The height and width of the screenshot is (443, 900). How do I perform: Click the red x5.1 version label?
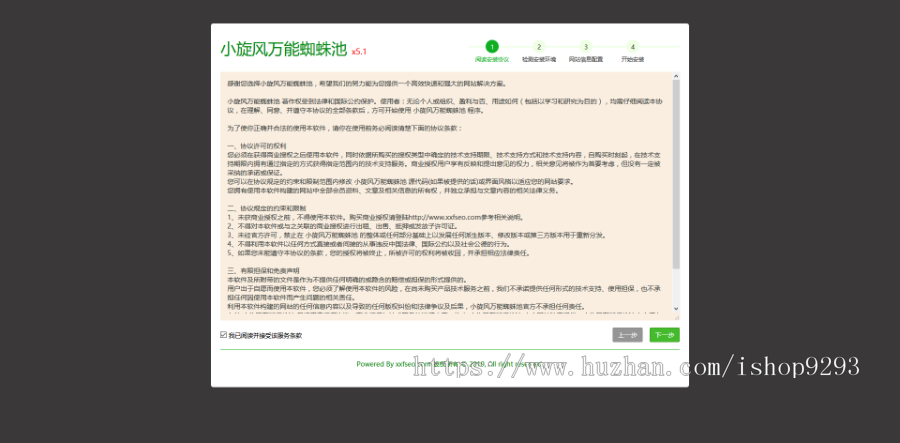point(360,51)
